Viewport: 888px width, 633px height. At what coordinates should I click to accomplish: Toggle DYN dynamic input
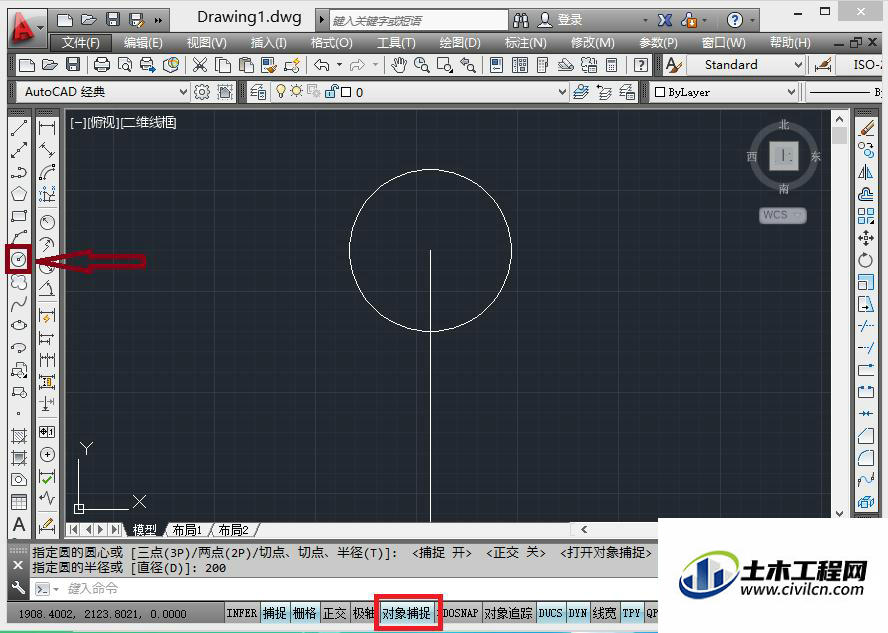click(578, 613)
